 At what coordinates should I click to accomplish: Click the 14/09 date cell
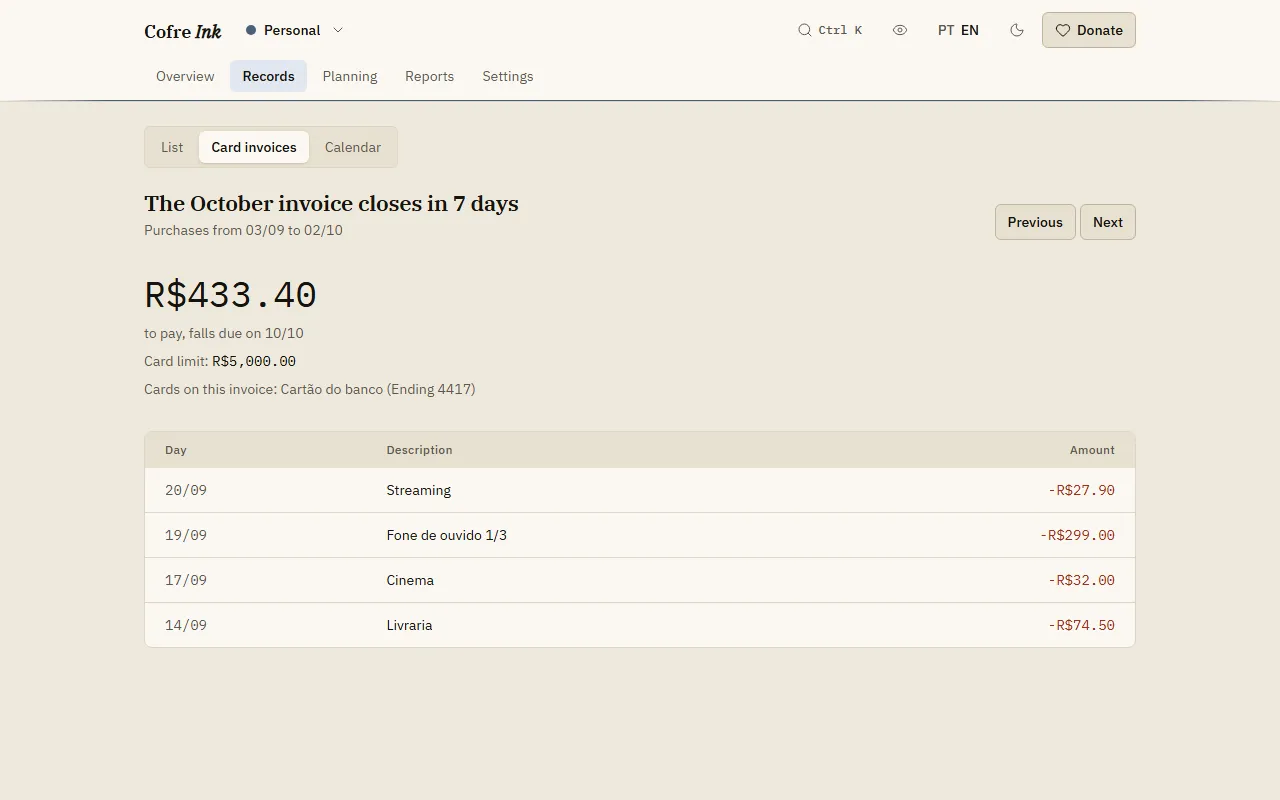point(186,625)
